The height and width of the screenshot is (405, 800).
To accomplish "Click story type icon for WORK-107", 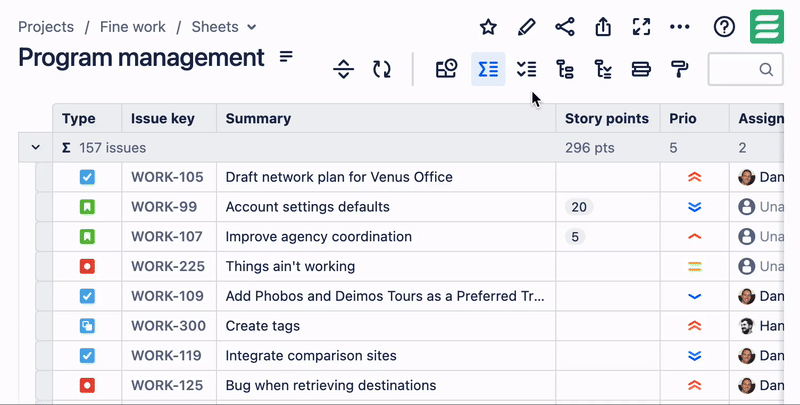I will [87, 237].
